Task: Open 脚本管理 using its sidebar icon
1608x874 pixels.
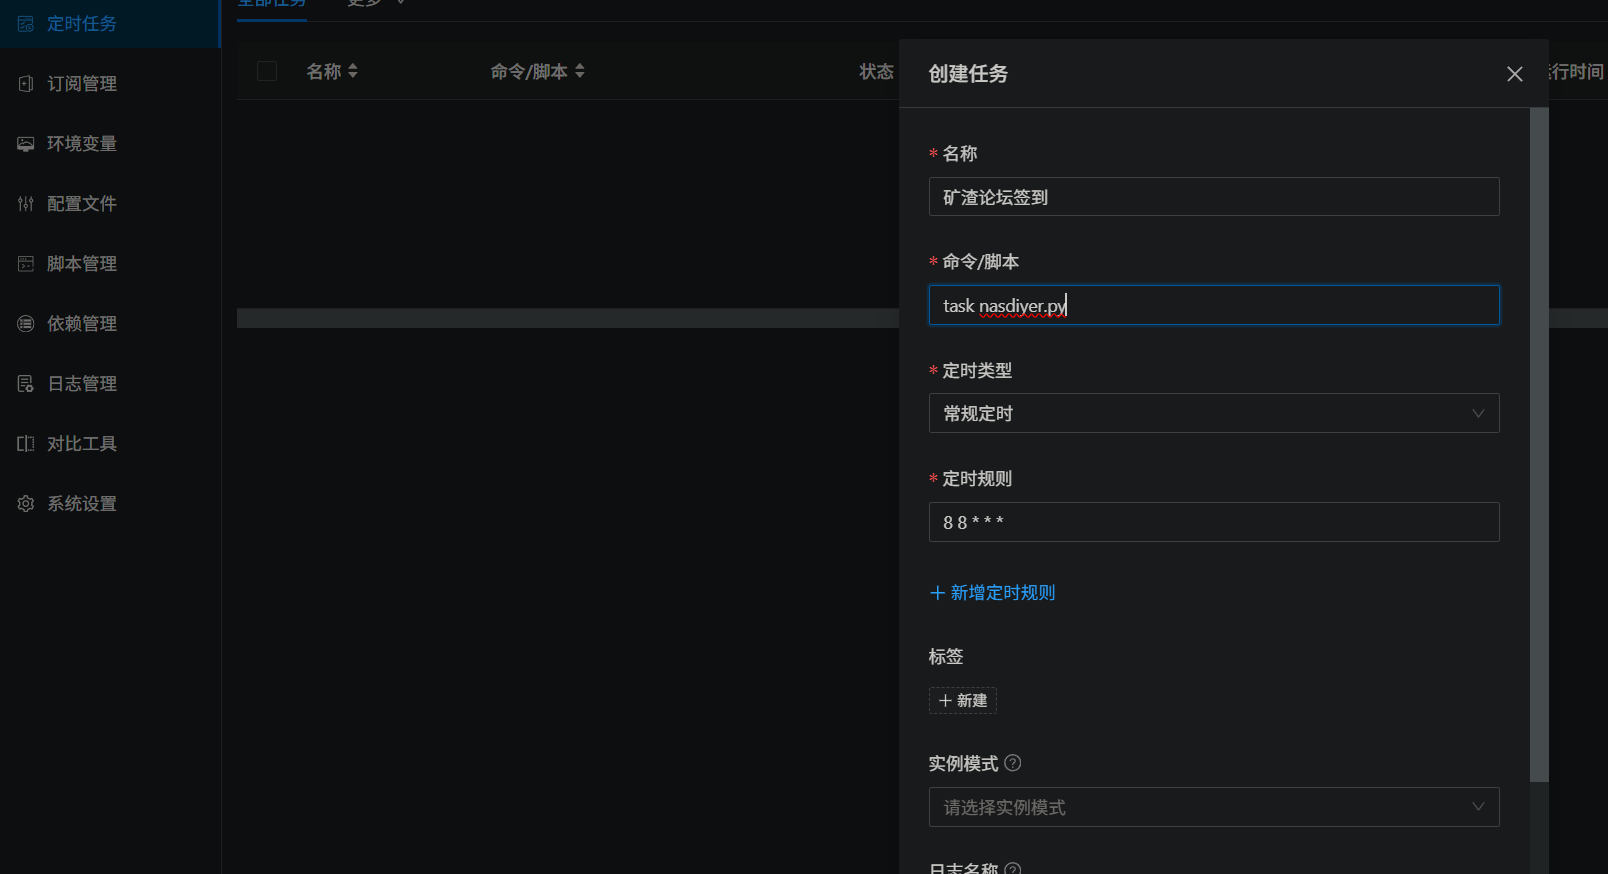Action: [26, 264]
